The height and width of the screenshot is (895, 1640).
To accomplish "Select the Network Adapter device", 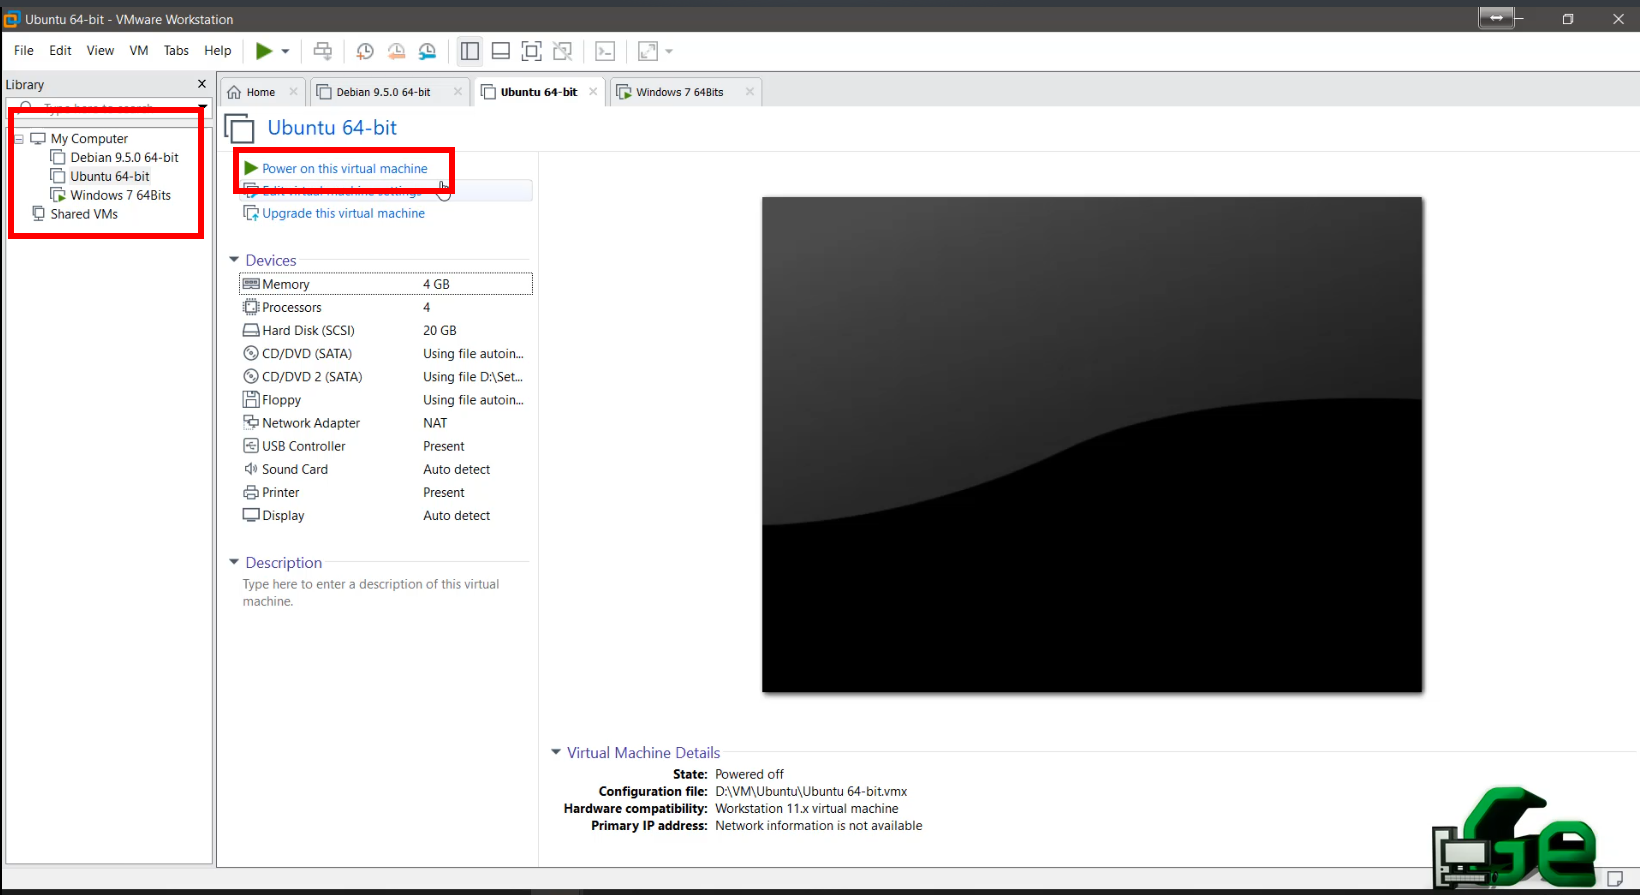I will (x=386, y=423).
